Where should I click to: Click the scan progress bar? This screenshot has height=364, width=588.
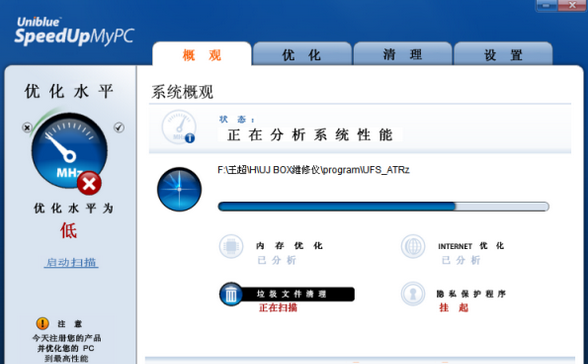coord(383,206)
